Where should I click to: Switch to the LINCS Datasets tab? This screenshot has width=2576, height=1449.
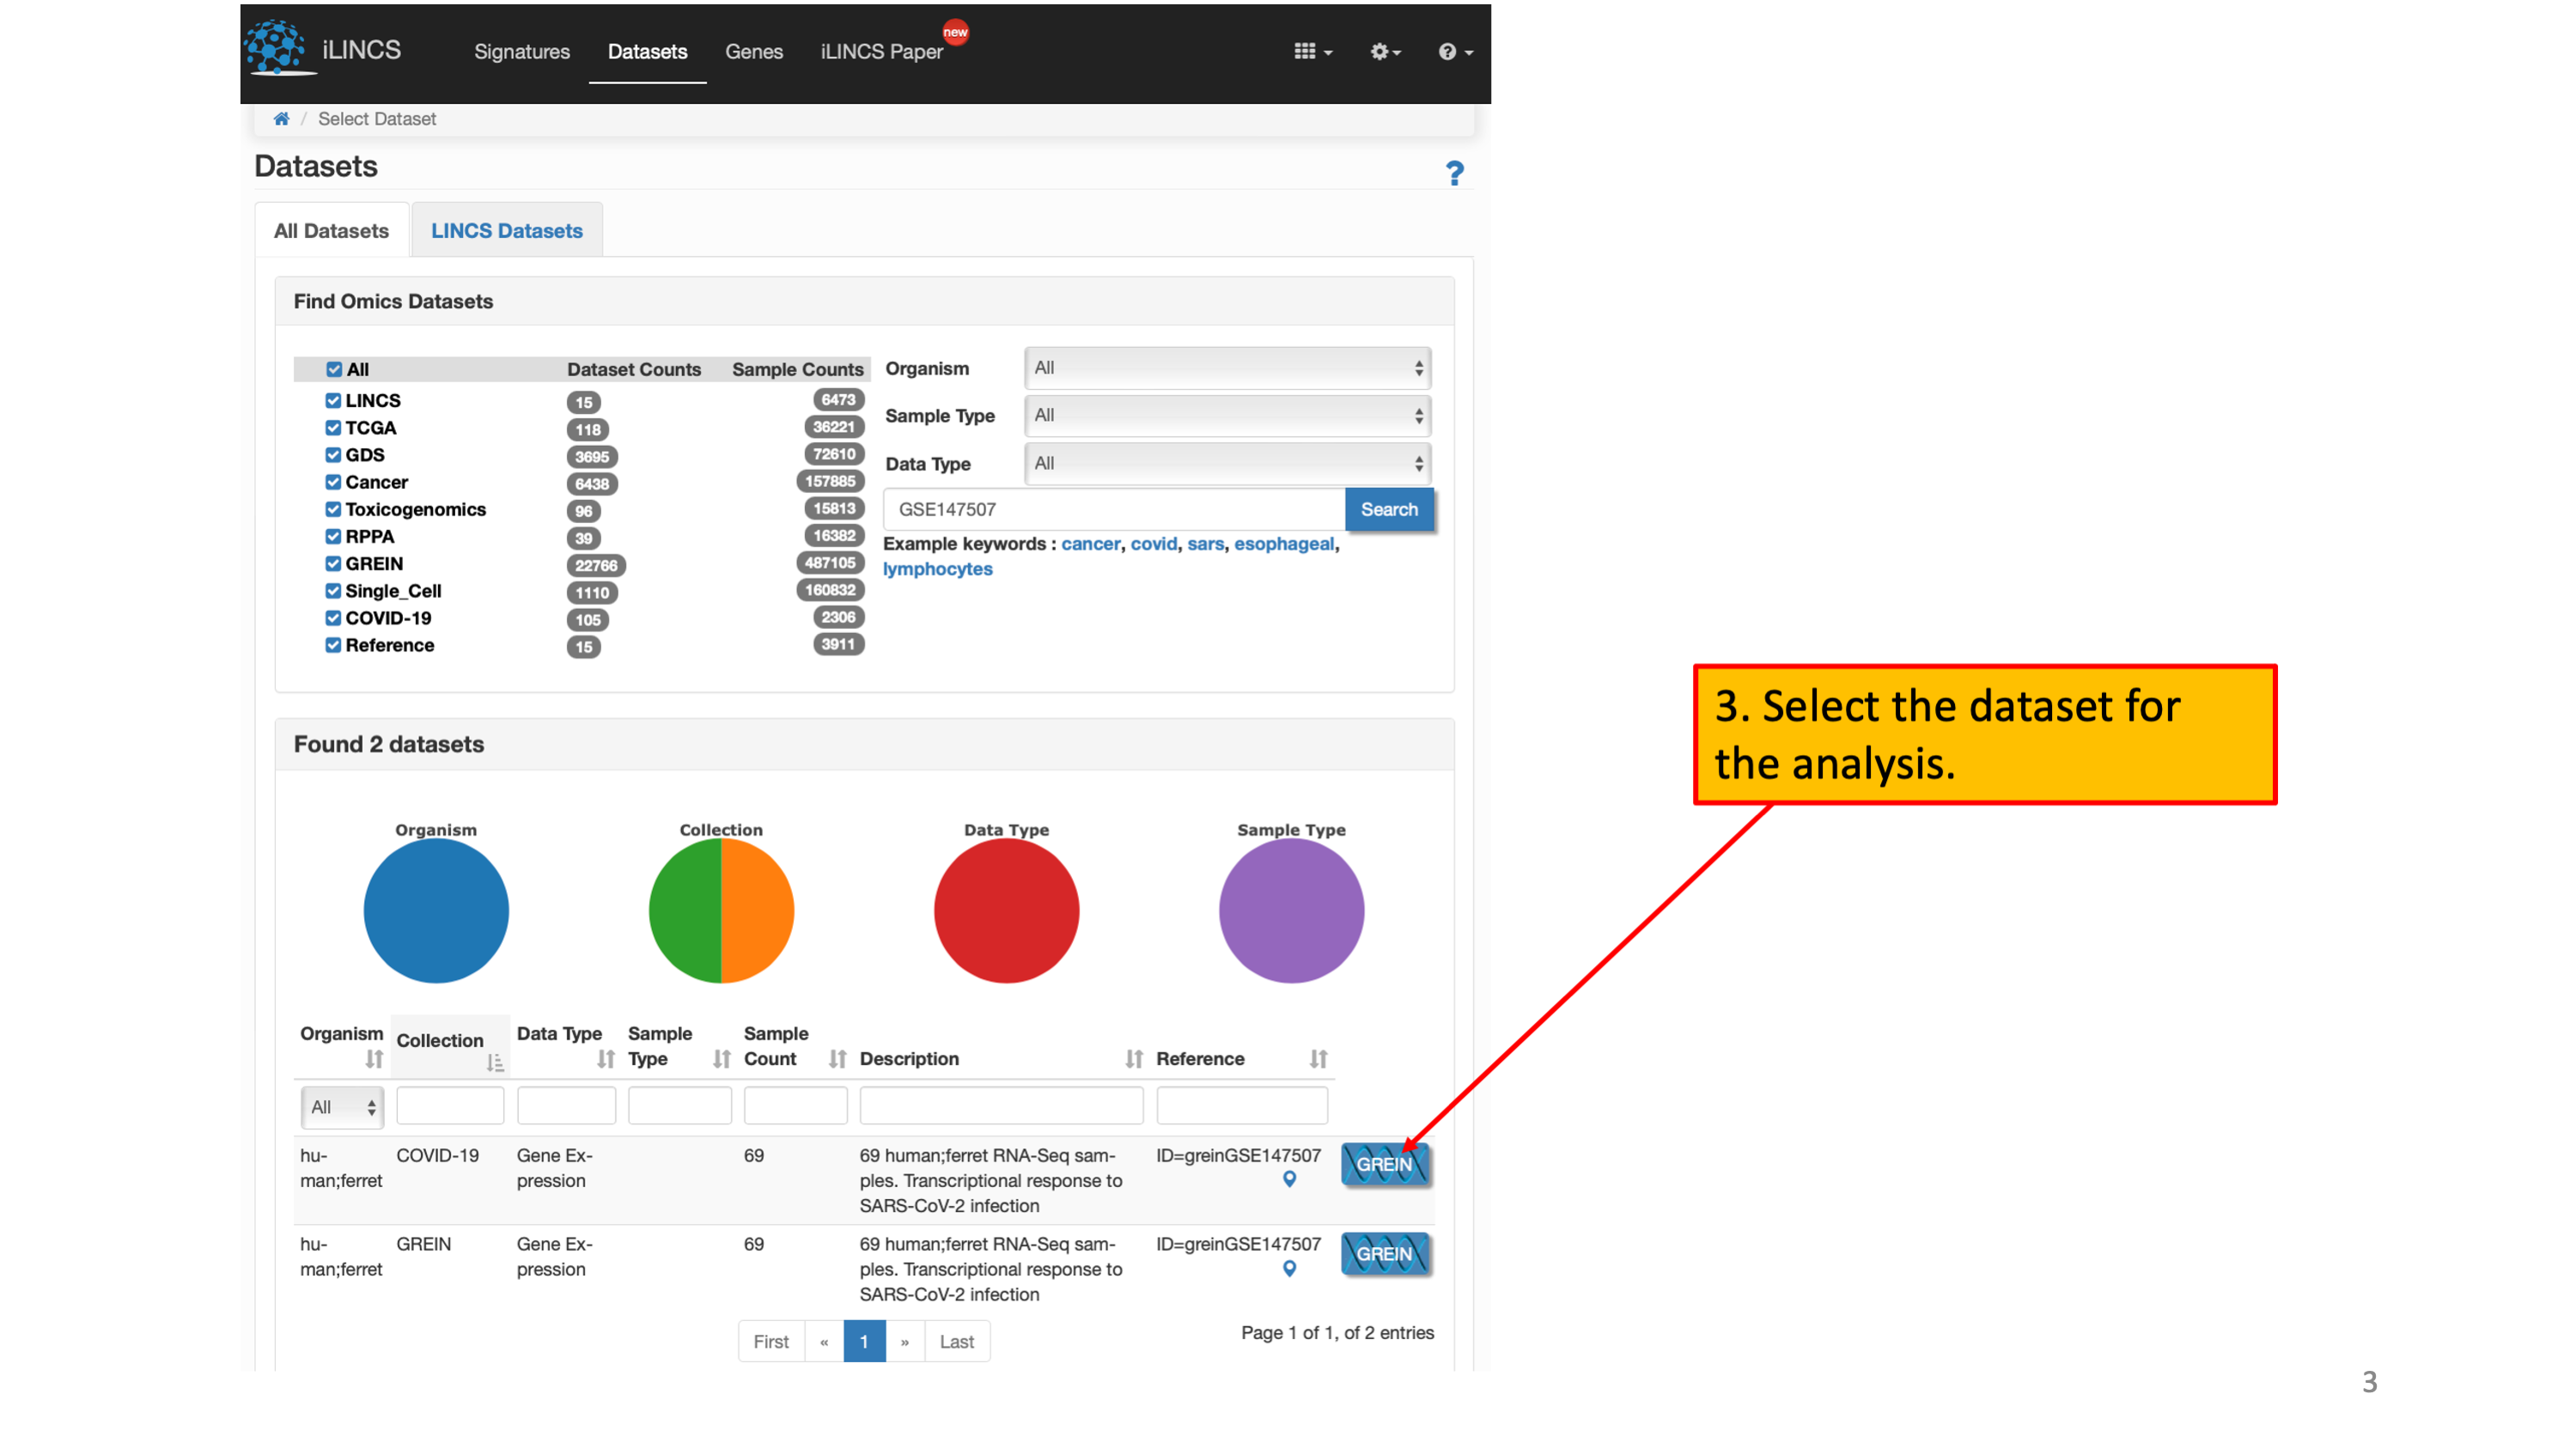click(x=507, y=230)
